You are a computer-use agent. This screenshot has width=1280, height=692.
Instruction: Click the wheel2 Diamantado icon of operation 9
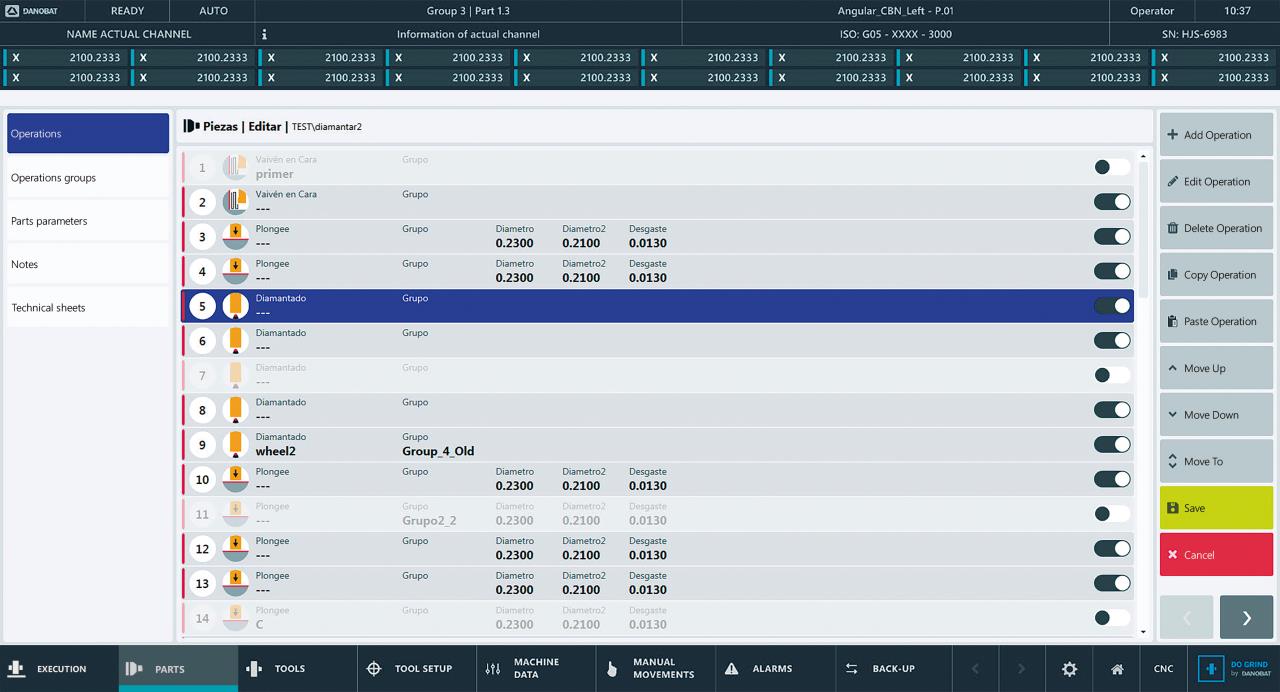tap(235, 445)
